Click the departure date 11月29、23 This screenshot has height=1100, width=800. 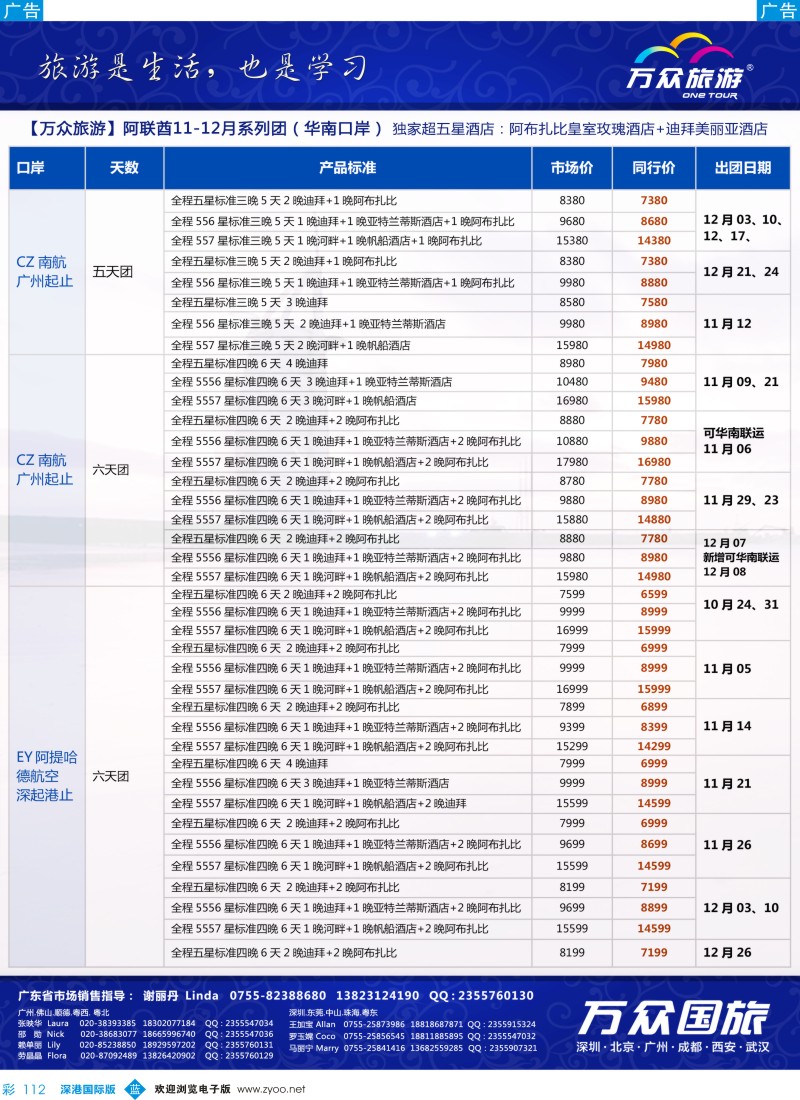[x=741, y=500]
